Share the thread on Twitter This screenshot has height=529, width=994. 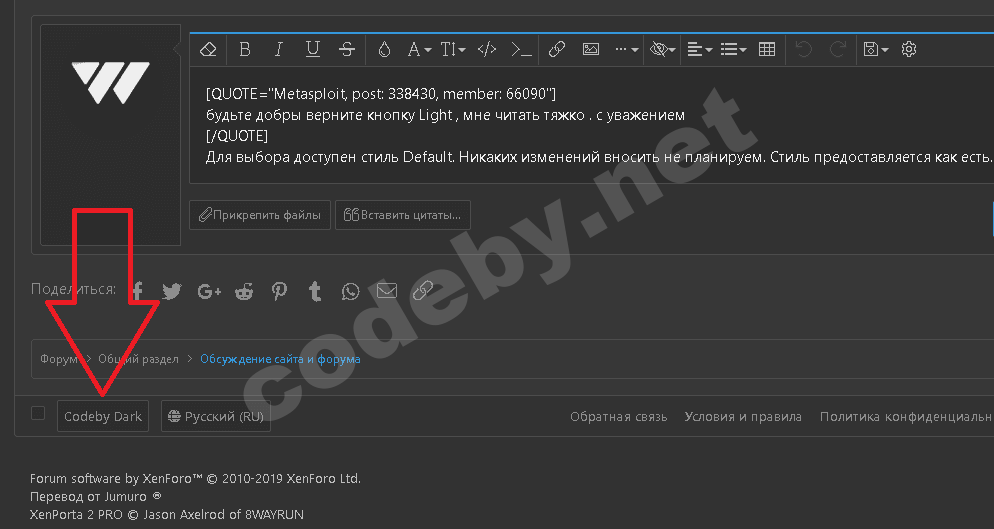[172, 291]
